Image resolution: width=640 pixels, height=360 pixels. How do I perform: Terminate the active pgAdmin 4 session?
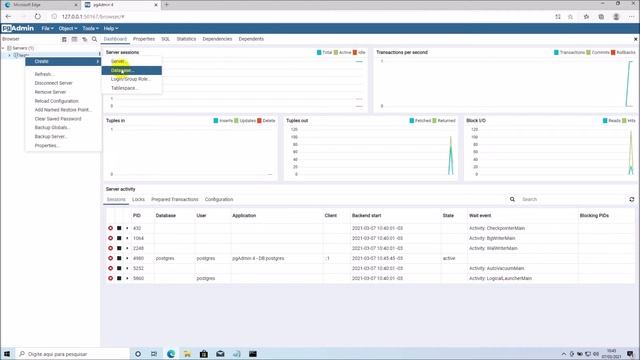[110, 258]
